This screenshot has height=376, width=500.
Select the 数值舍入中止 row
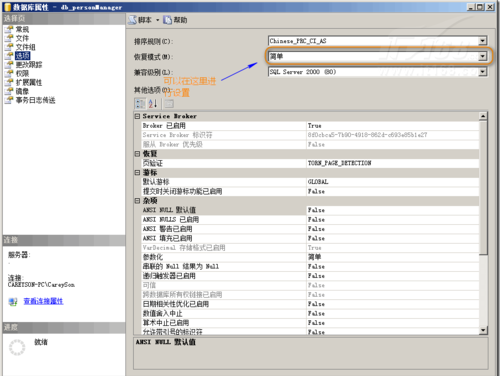coord(310,313)
